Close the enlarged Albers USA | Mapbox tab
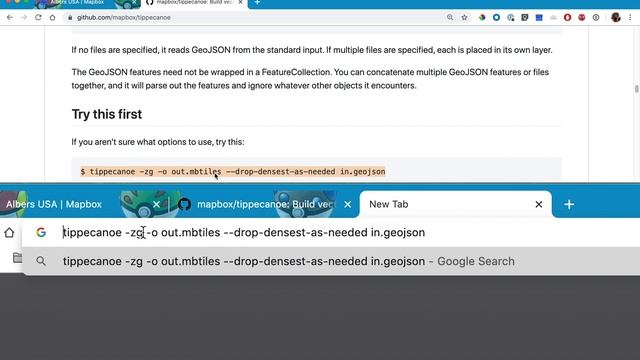The image size is (640, 360). point(156,204)
